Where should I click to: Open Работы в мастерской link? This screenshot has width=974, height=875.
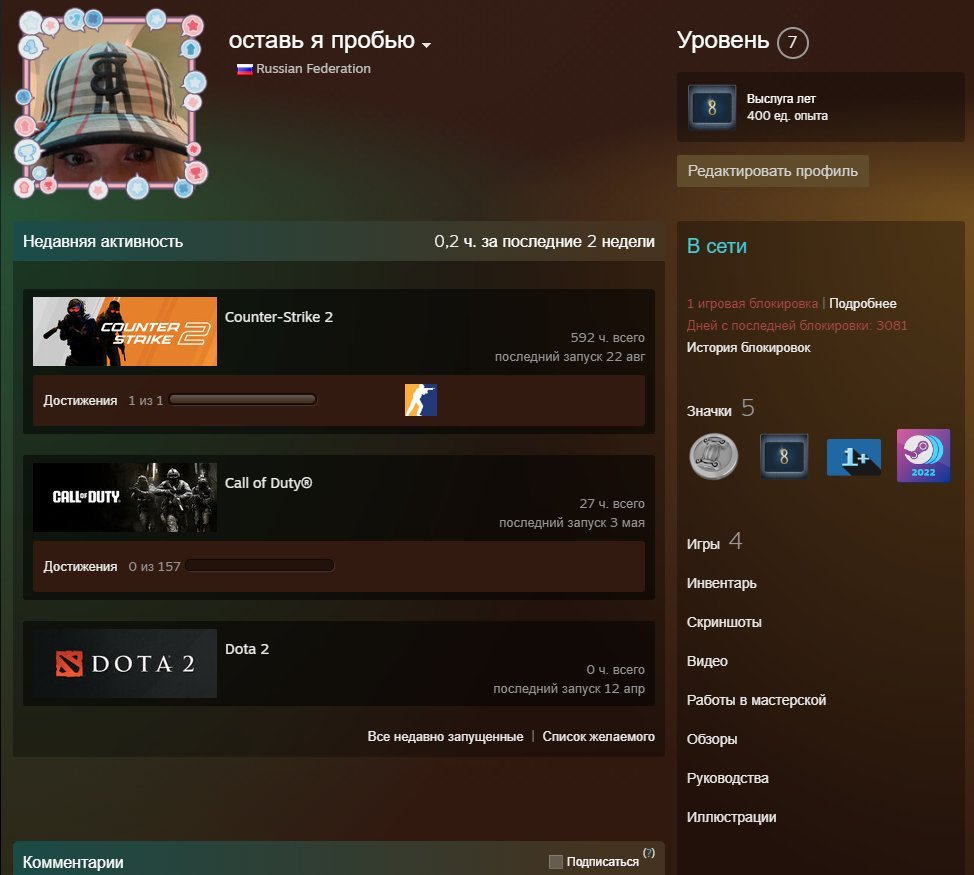pyautogui.click(x=756, y=700)
